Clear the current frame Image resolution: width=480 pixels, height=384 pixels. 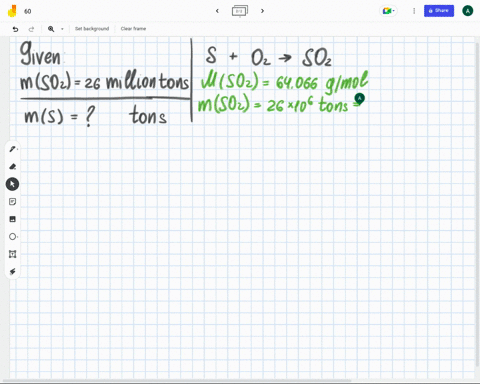point(133,29)
